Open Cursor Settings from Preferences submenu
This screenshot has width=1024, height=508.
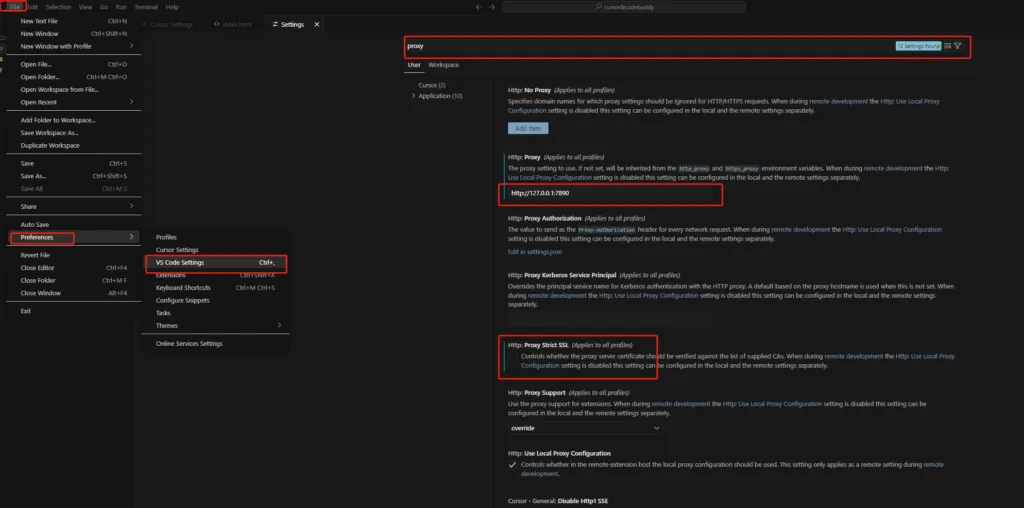tap(216, 250)
